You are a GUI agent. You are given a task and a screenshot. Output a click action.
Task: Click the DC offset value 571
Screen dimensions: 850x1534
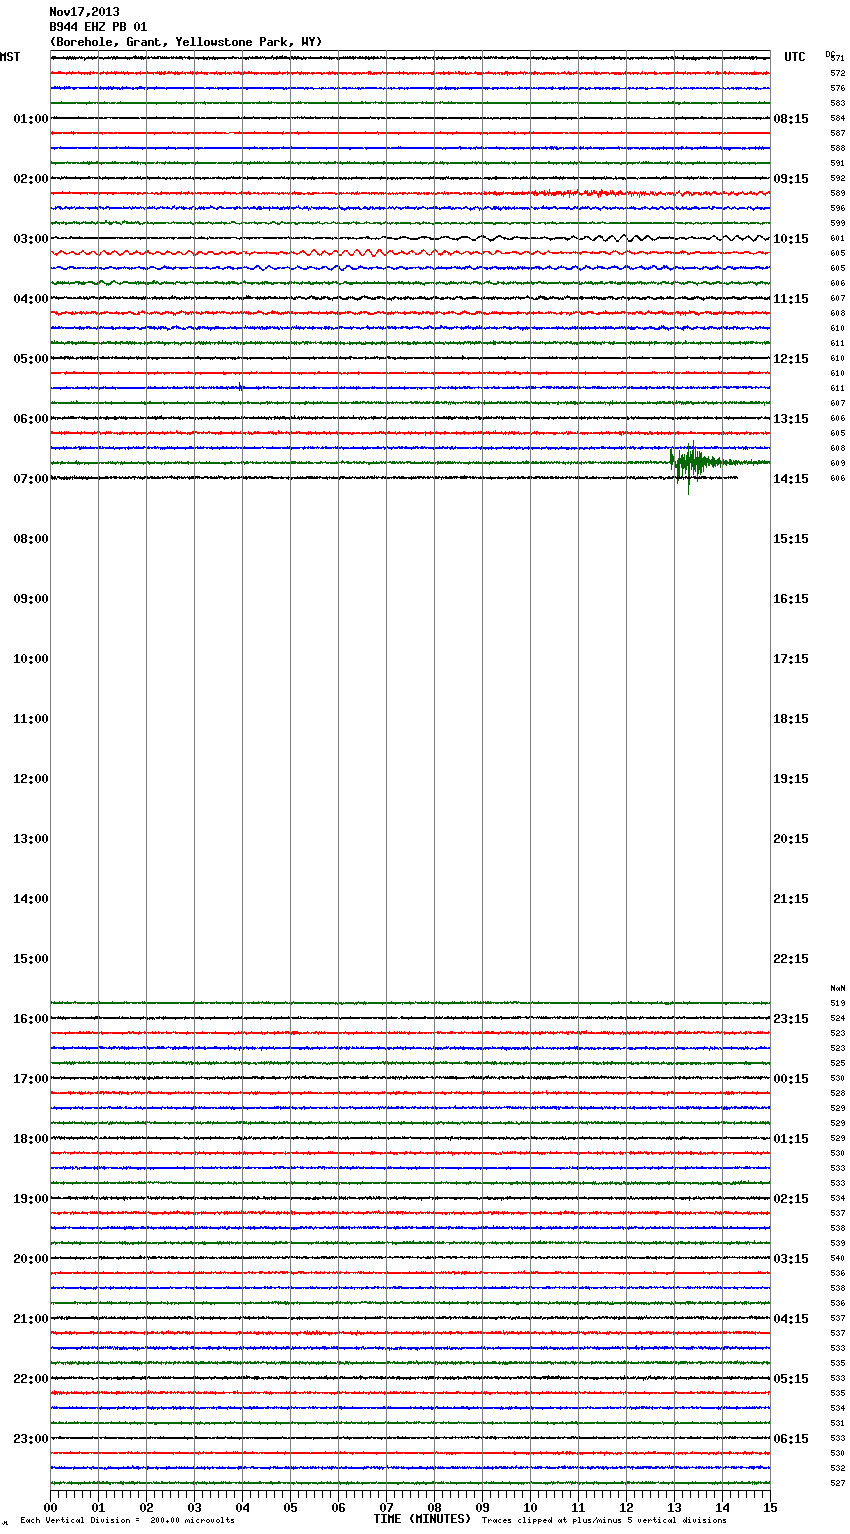838,59
